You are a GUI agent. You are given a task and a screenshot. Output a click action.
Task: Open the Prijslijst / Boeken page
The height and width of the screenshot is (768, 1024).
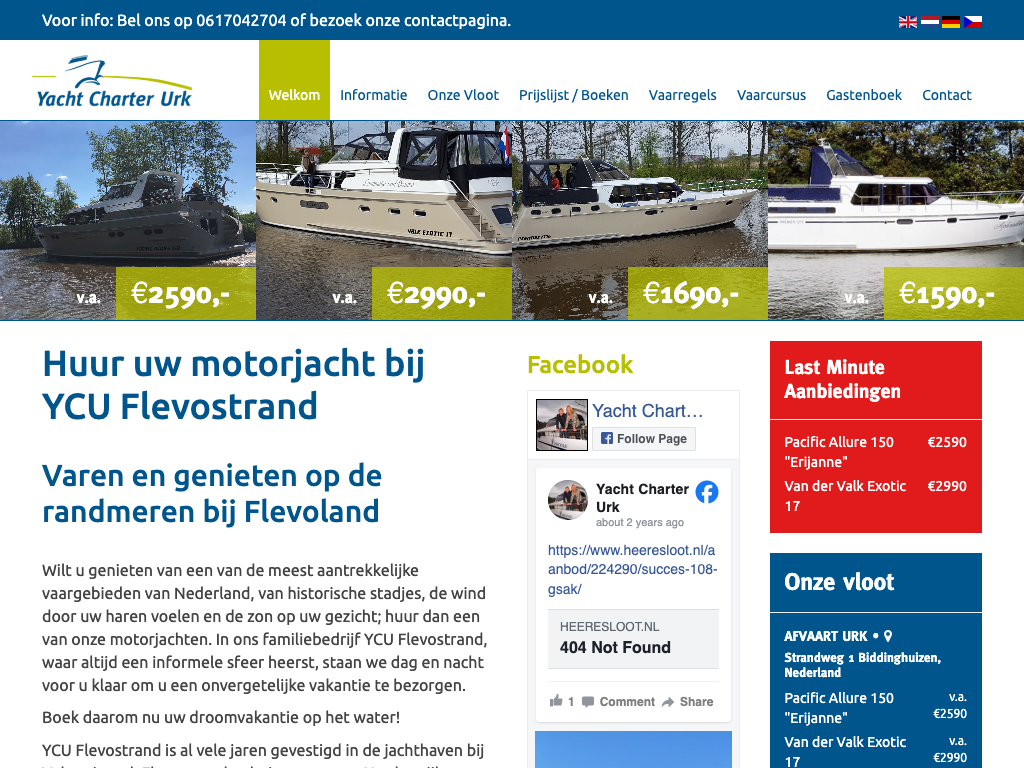(x=573, y=95)
